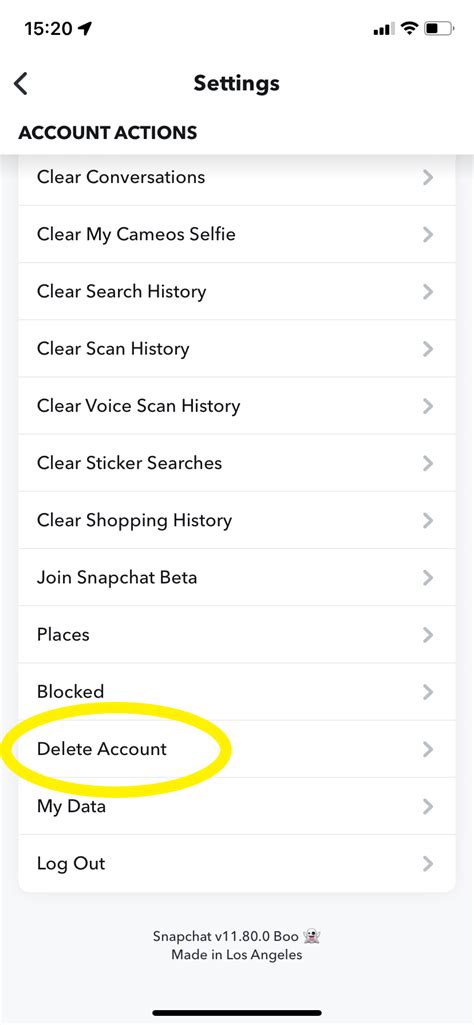Tap the chevron beside Clear Search History
This screenshot has height=1025, width=474.
(x=428, y=292)
